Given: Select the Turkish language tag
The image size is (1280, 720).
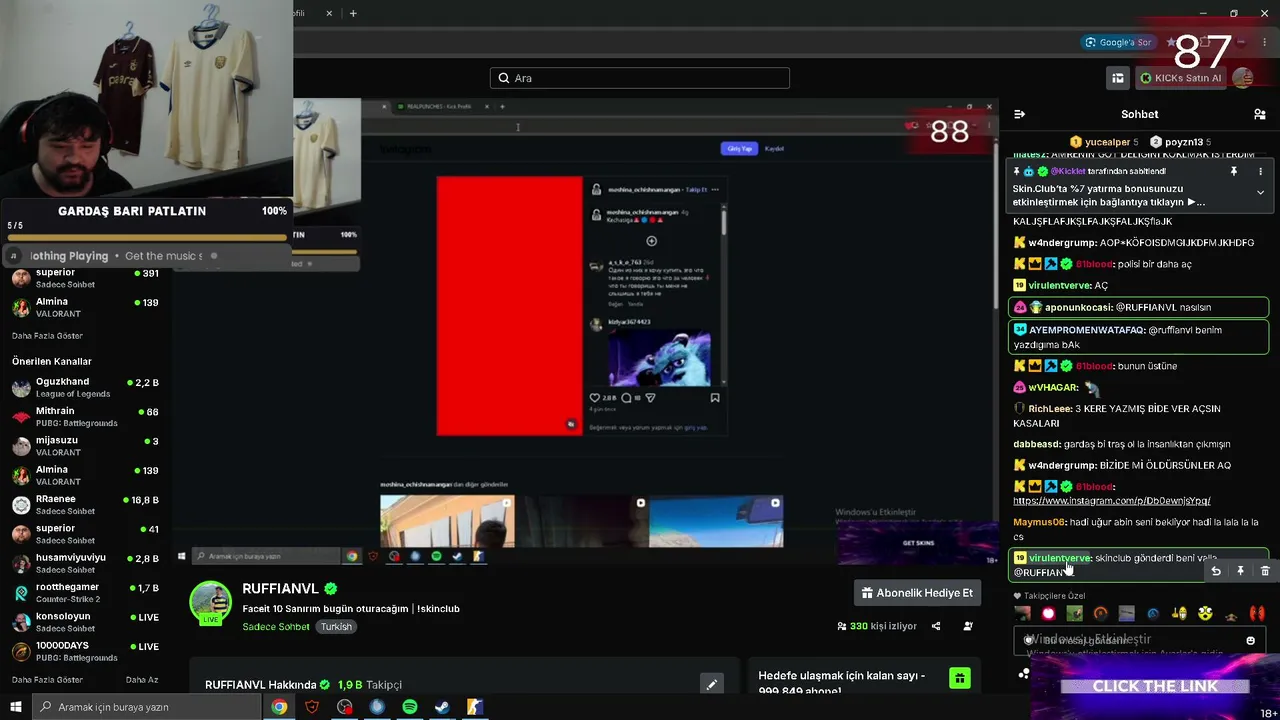Looking at the screenshot, I should point(336,627).
